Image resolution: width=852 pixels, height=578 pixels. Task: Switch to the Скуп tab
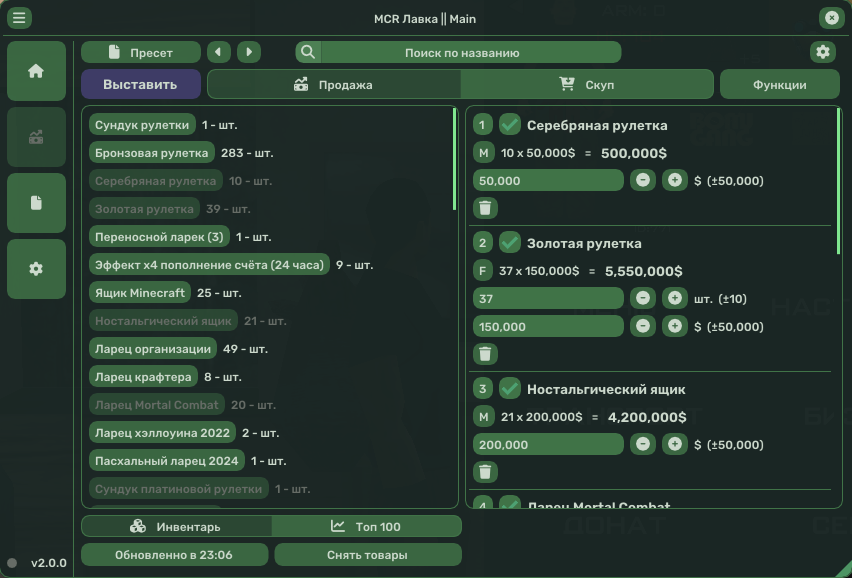coord(587,85)
